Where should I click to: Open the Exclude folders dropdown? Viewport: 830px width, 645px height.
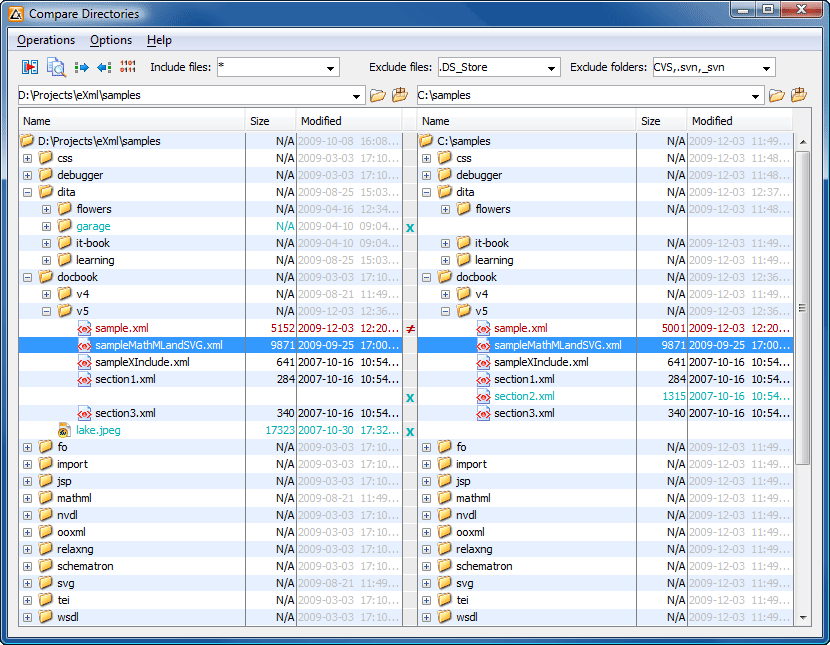(x=766, y=68)
